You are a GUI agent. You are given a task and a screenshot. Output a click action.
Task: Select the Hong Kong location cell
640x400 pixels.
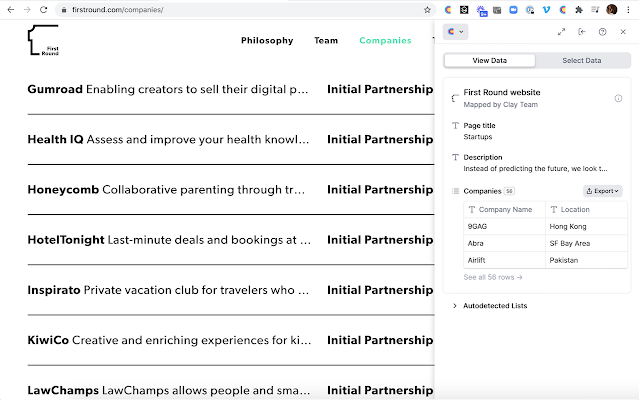tap(586, 227)
